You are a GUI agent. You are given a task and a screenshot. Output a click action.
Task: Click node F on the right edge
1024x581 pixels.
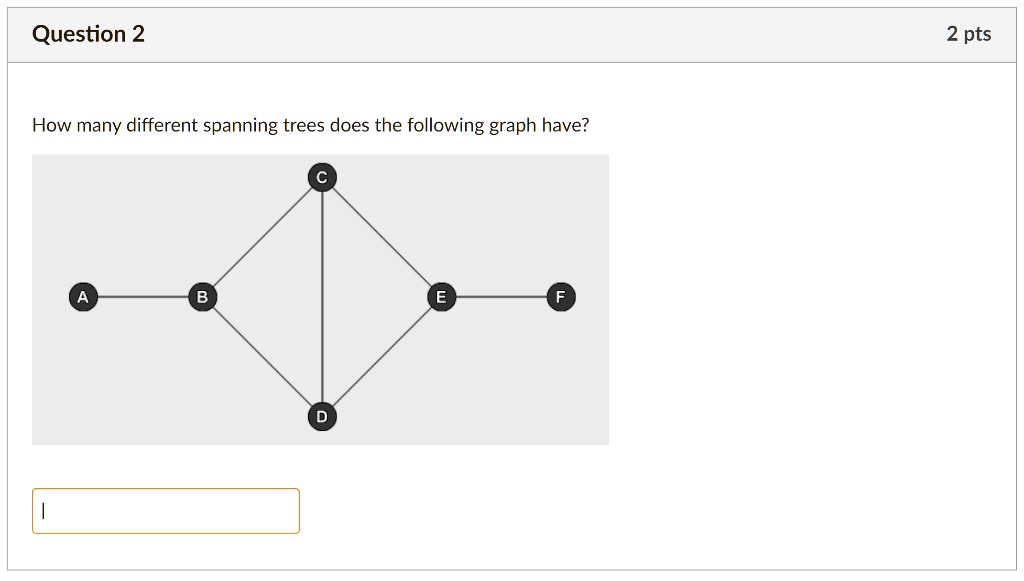(x=560, y=297)
